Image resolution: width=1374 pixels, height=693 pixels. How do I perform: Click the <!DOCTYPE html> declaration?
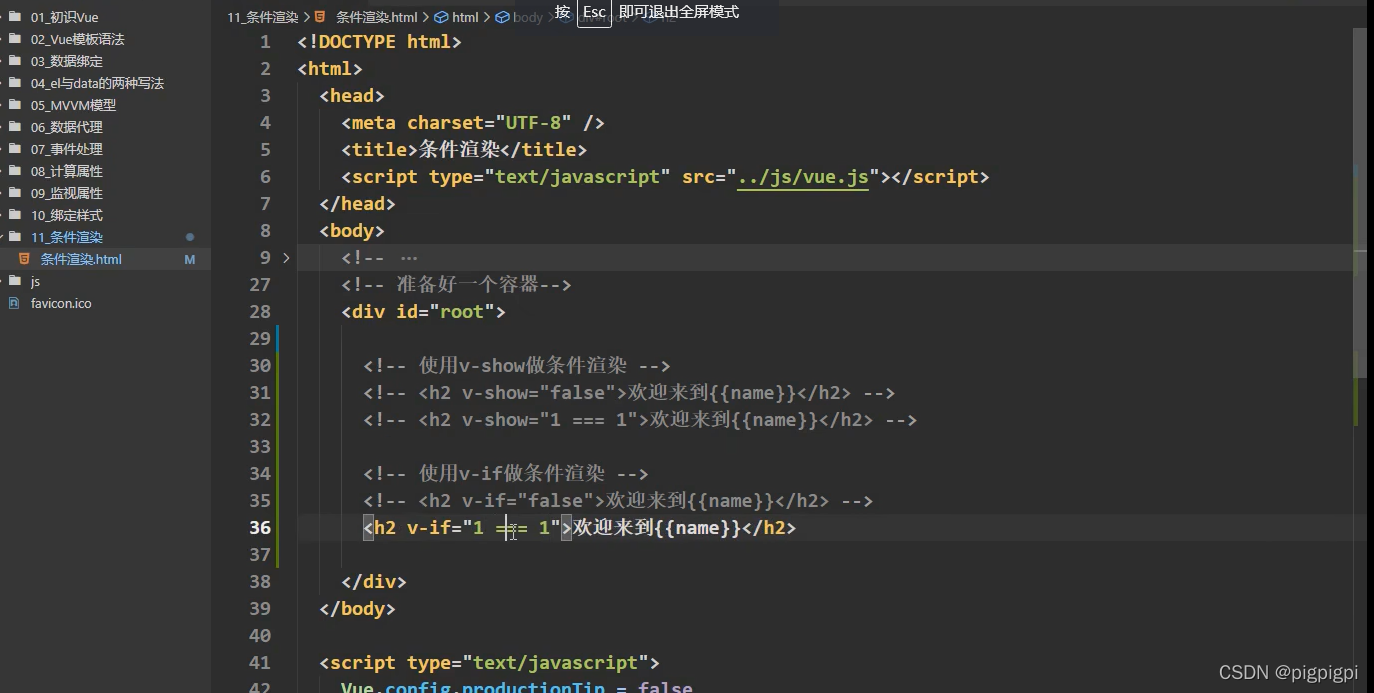379,41
